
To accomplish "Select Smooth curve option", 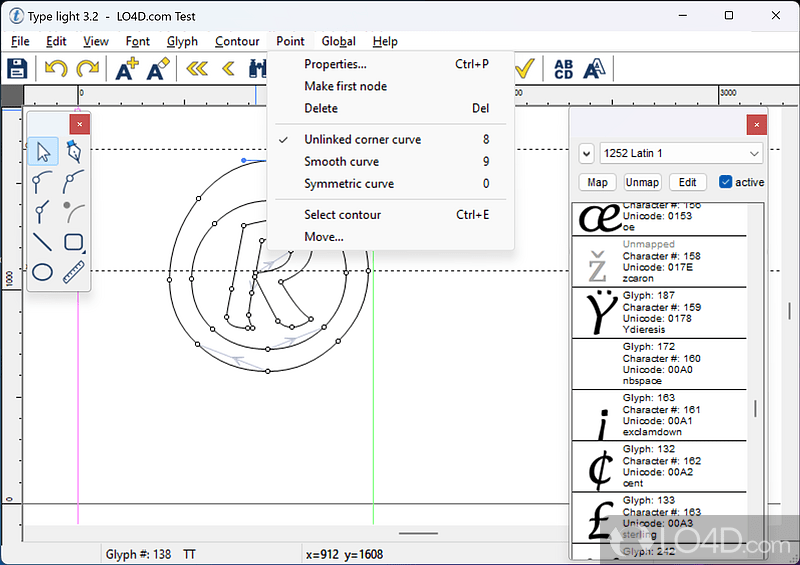I will (390, 161).
